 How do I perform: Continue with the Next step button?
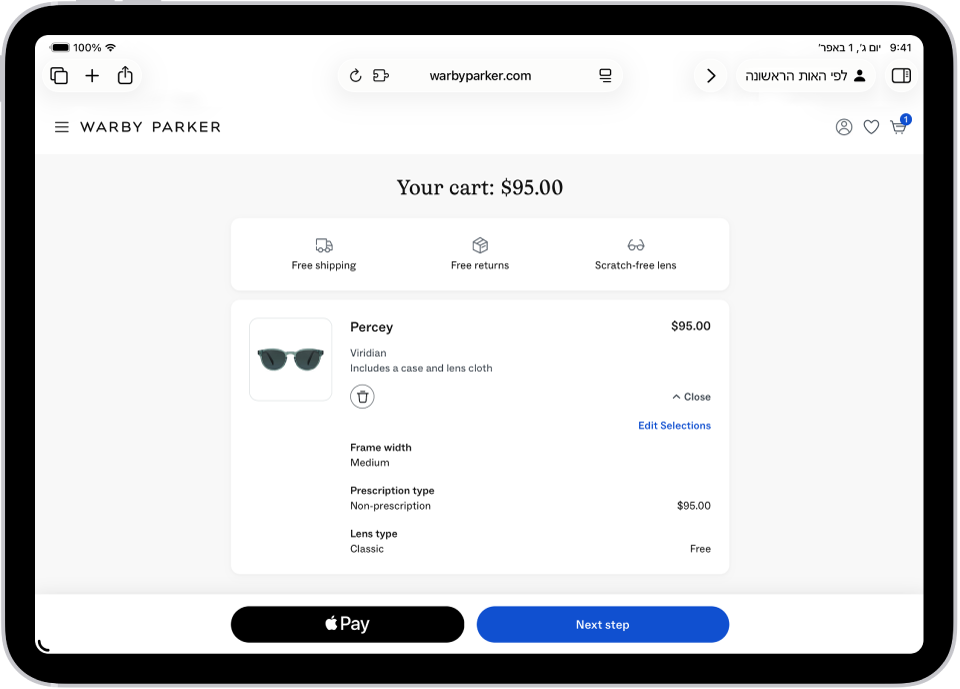[x=602, y=624]
